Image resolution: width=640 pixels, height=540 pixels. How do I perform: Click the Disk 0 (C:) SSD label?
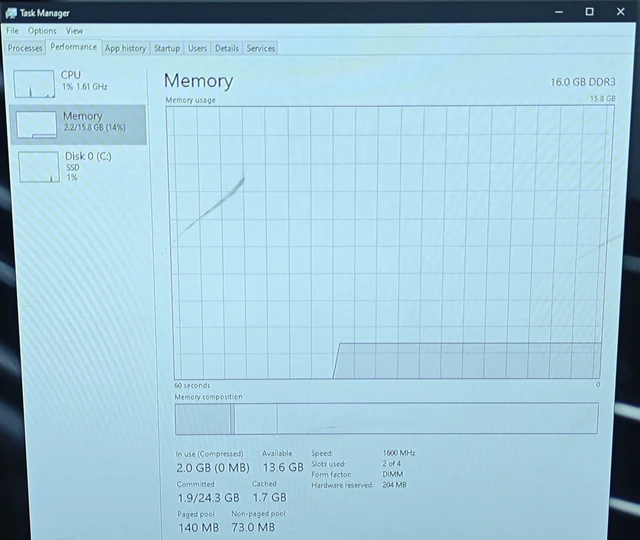coord(88,162)
